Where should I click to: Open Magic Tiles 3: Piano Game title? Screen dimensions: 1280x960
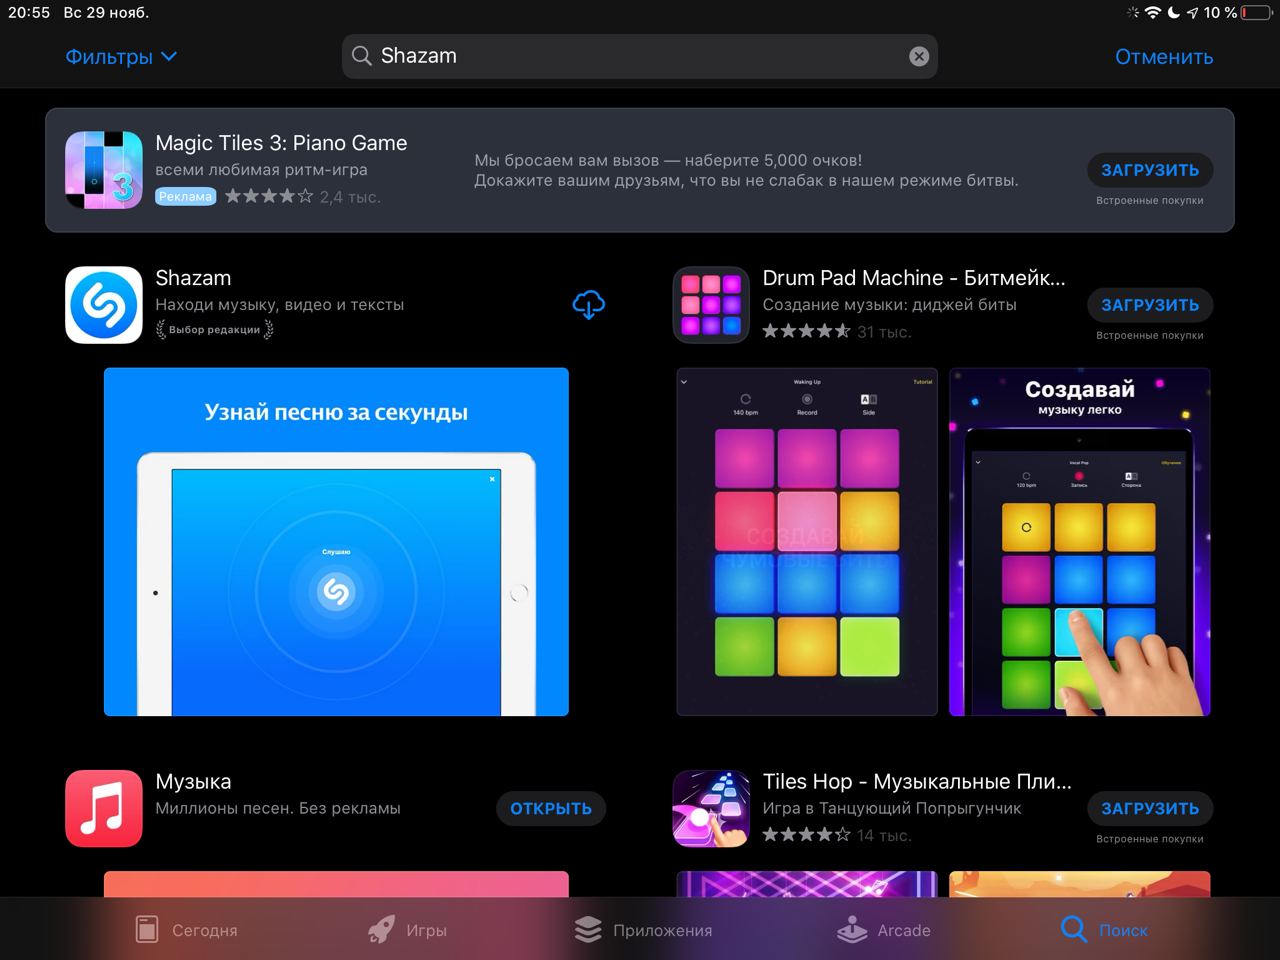tap(281, 143)
